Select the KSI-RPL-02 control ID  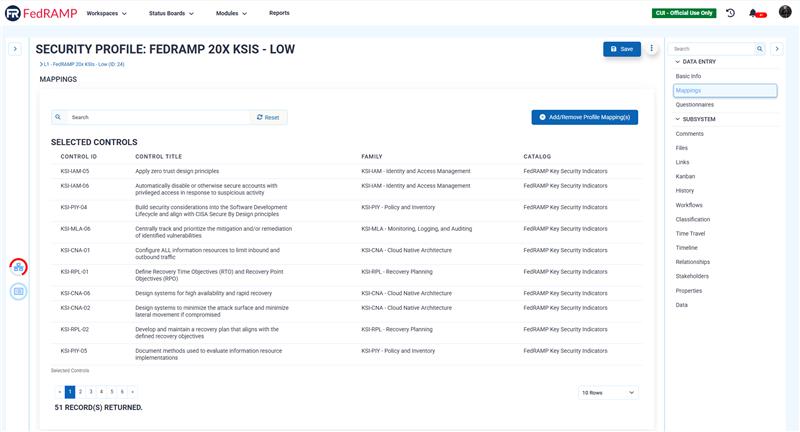74,329
